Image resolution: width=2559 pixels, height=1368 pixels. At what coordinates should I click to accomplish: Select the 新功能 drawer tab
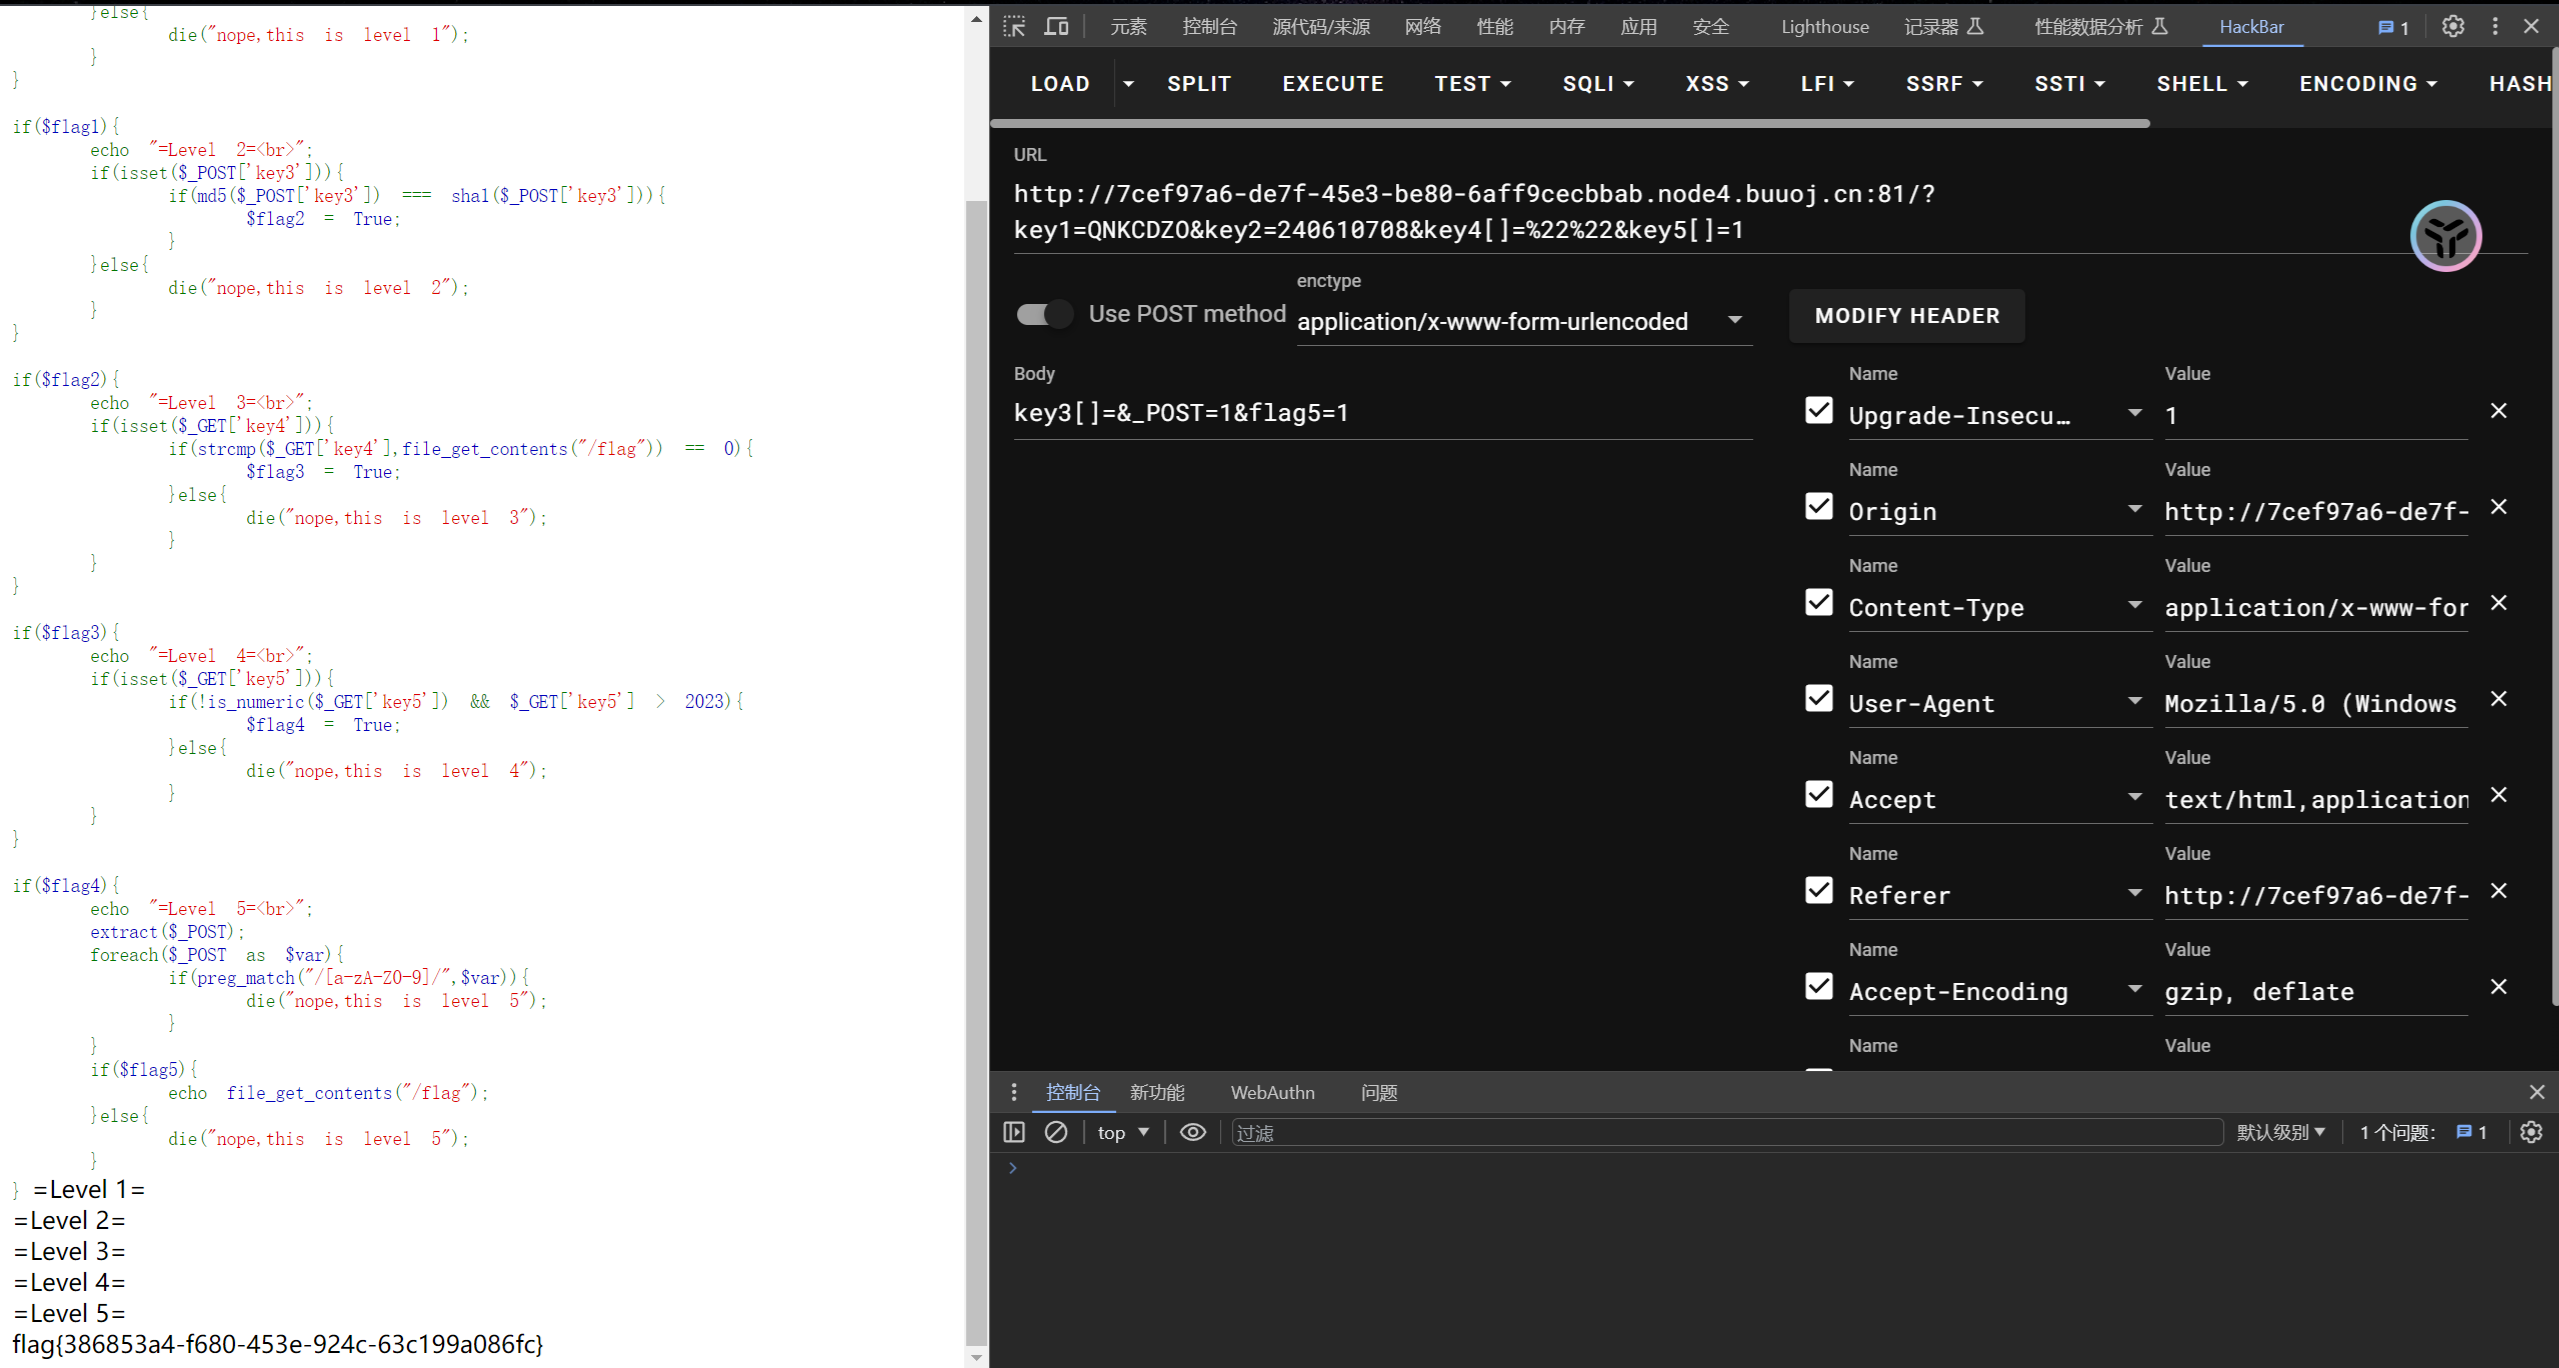click(1157, 1092)
